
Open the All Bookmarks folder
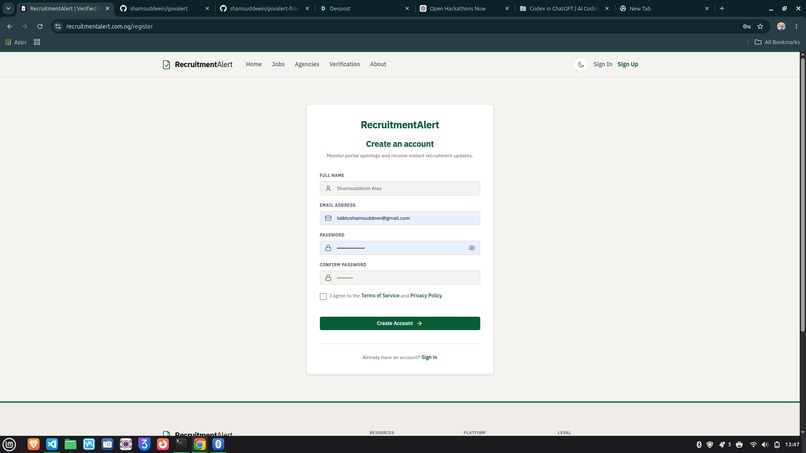(777, 42)
